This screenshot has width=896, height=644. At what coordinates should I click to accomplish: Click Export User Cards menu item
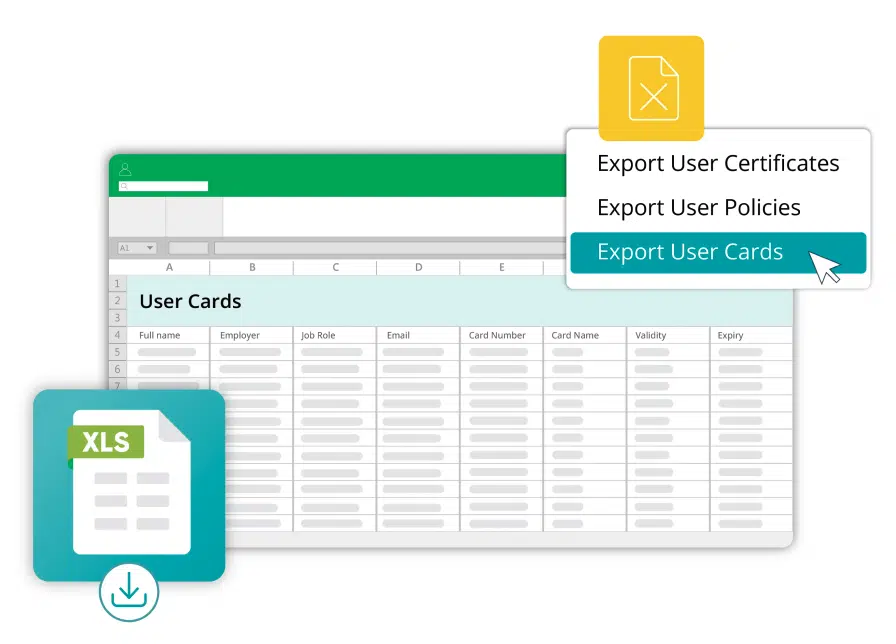click(718, 253)
